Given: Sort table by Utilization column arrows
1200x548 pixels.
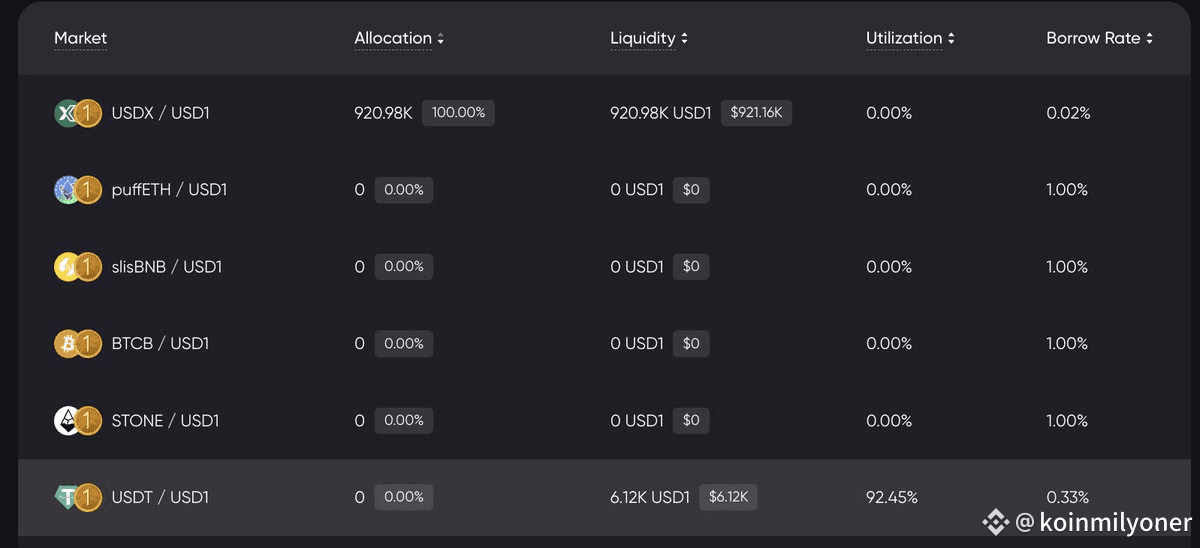Looking at the screenshot, I should 951,39.
